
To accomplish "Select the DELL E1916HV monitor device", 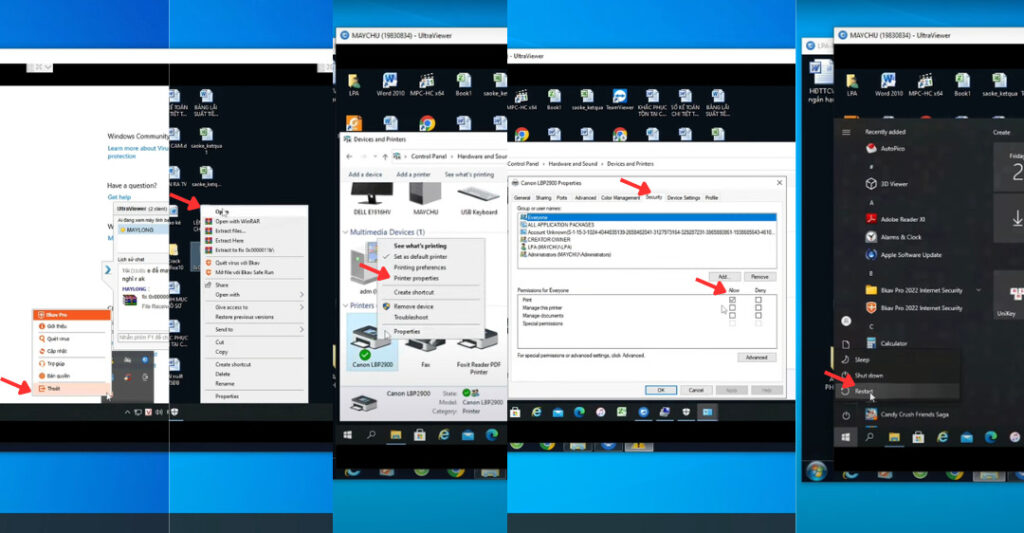I will 372,199.
